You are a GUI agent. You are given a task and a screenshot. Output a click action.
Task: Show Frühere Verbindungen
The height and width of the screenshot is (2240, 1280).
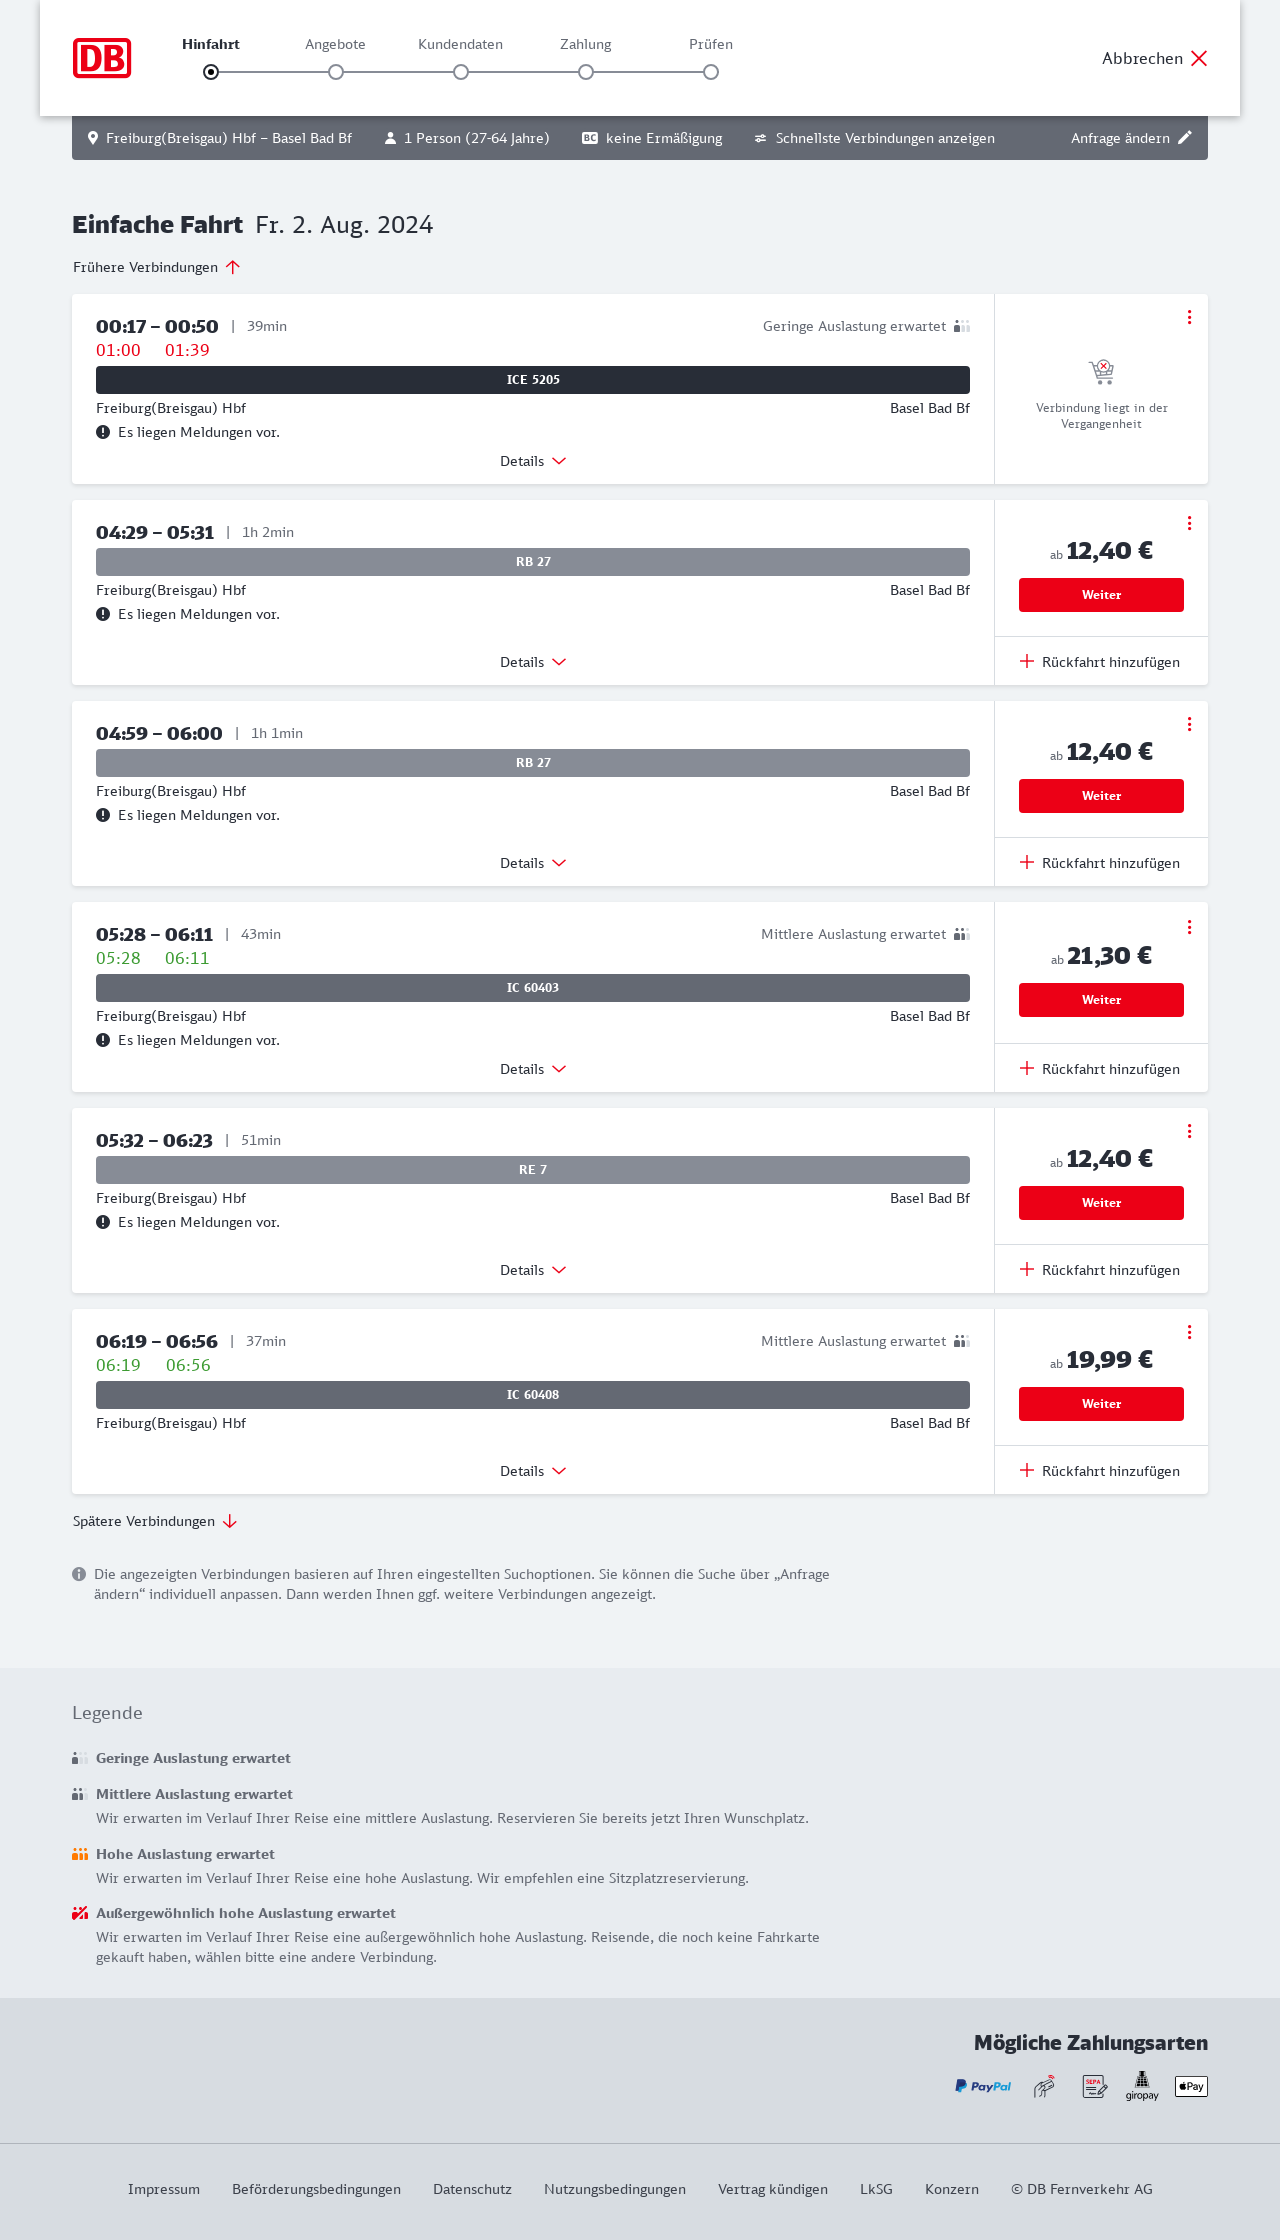157,267
